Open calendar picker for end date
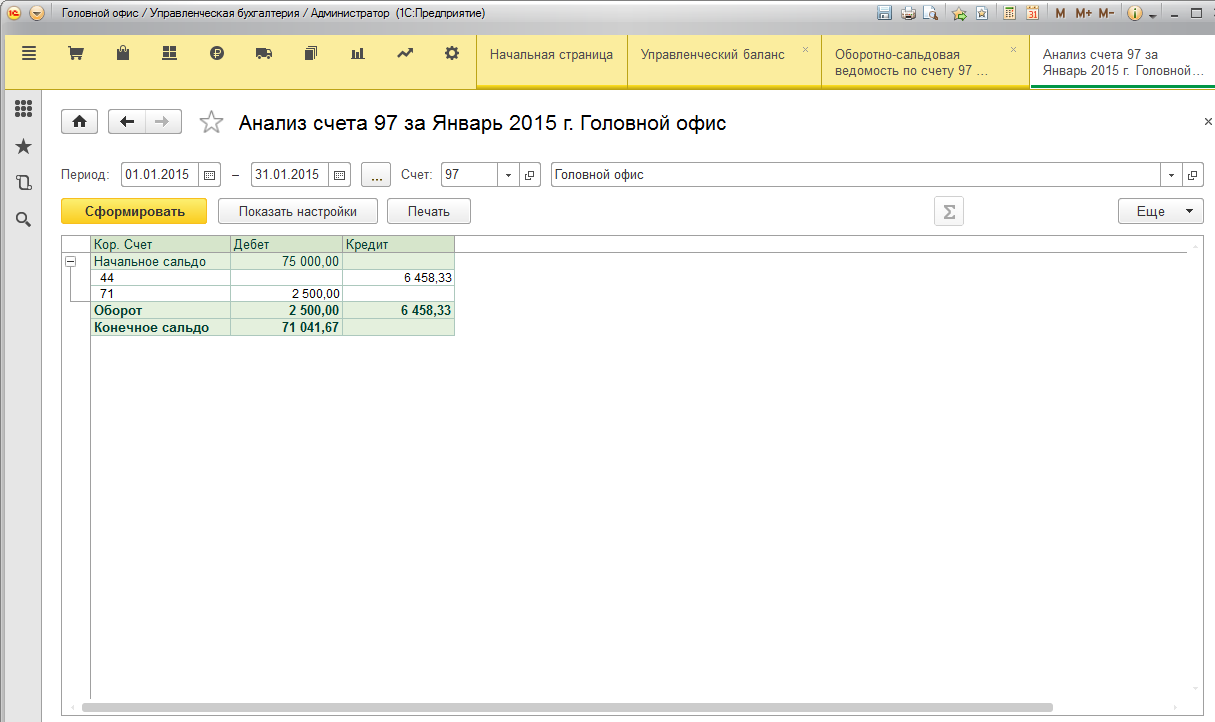Viewport: 1215px width, 722px height. (x=340, y=175)
